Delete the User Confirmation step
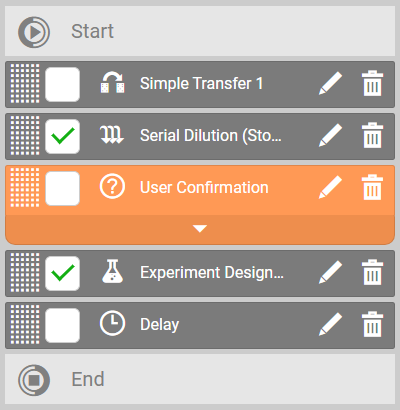 coord(372,187)
